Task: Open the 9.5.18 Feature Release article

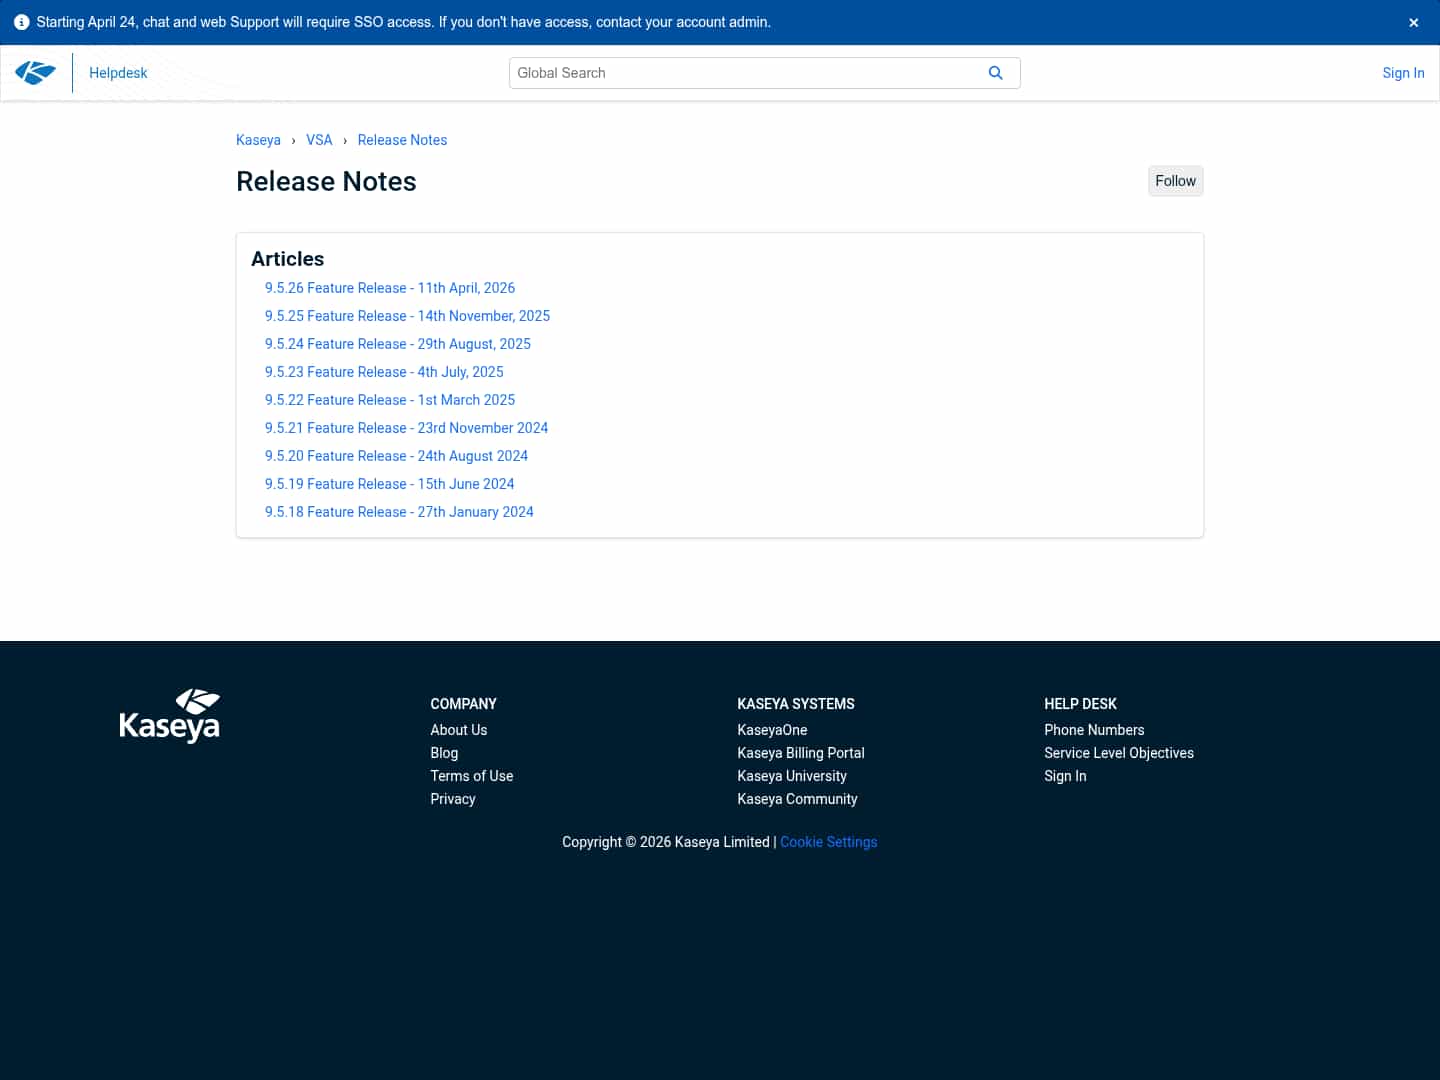Action: pos(399,512)
